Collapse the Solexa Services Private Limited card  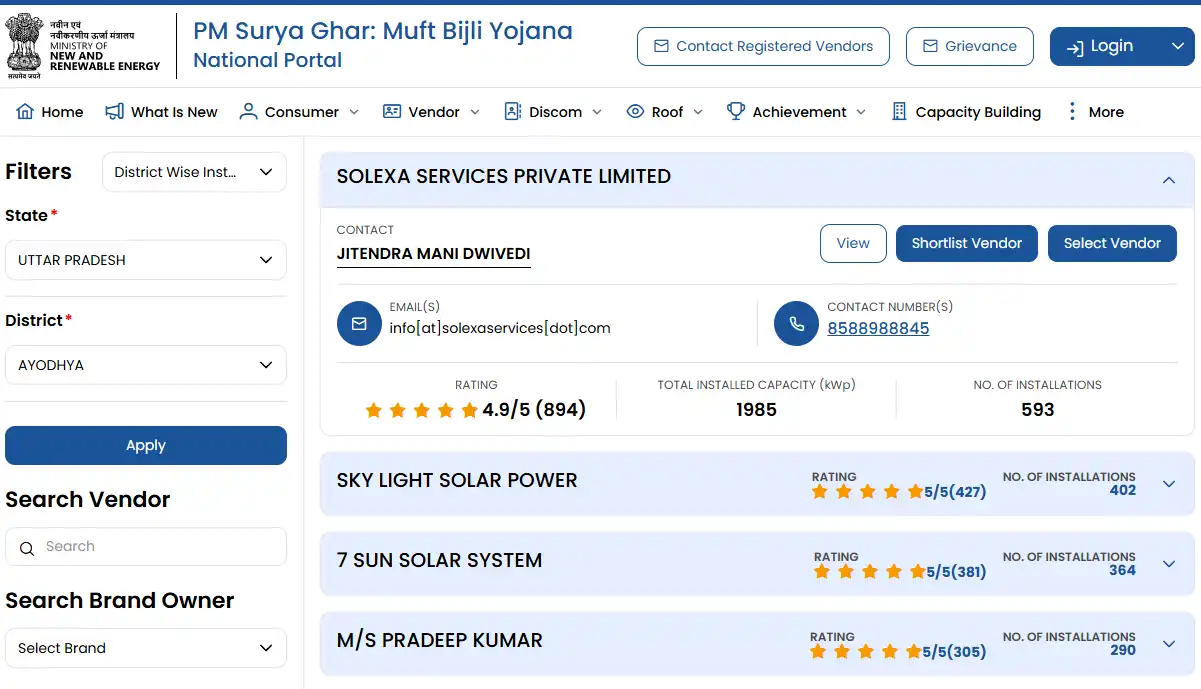[x=1168, y=180]
